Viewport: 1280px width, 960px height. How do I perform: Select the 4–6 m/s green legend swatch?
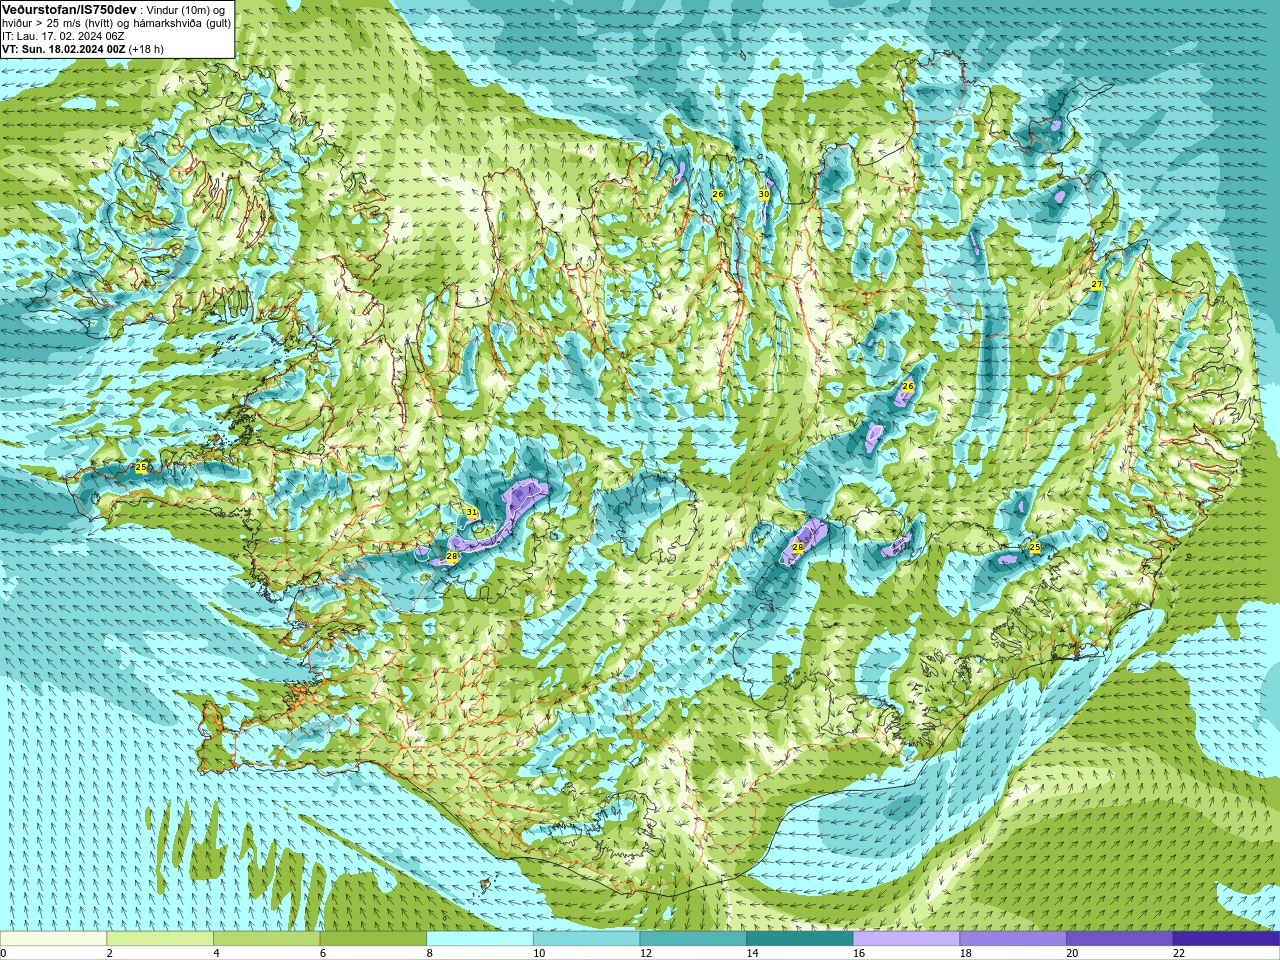(266, 939)
